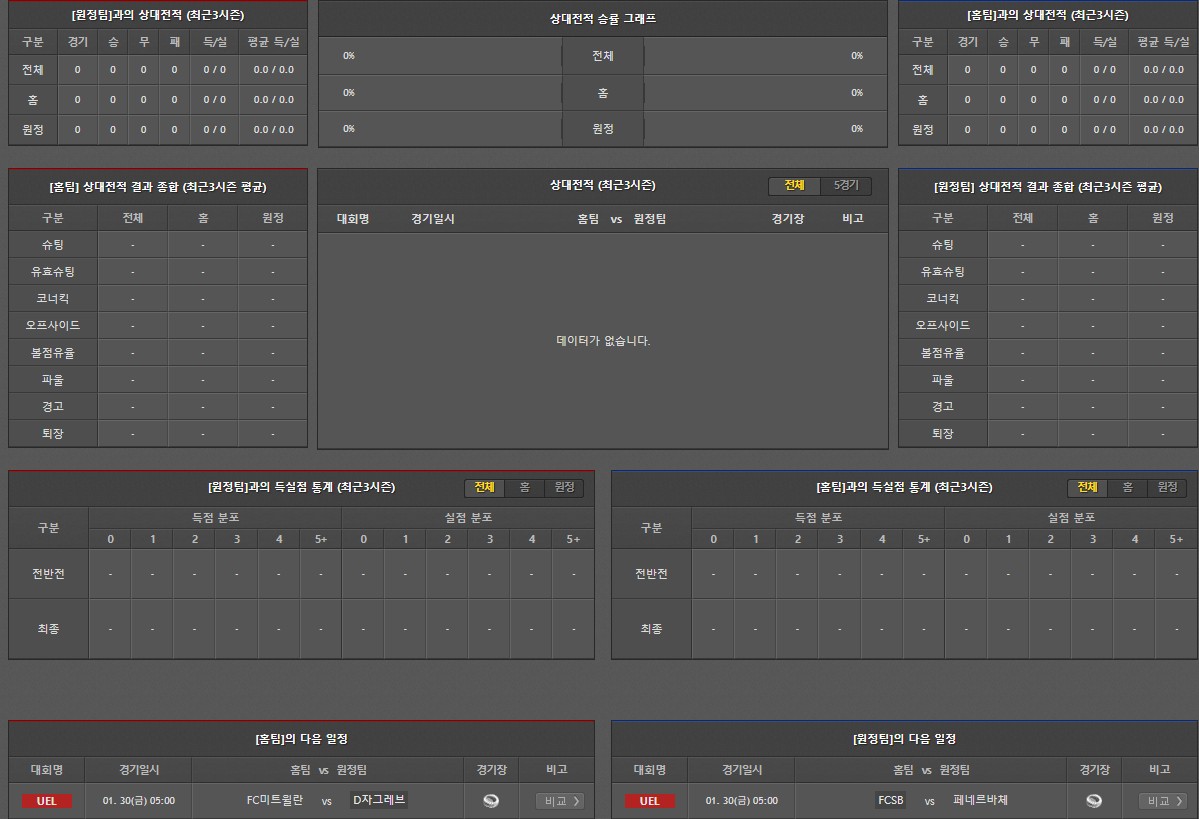Viewport: 1199px width, 819px height.
Task: Click the FCSB team name
Action: 890,800
